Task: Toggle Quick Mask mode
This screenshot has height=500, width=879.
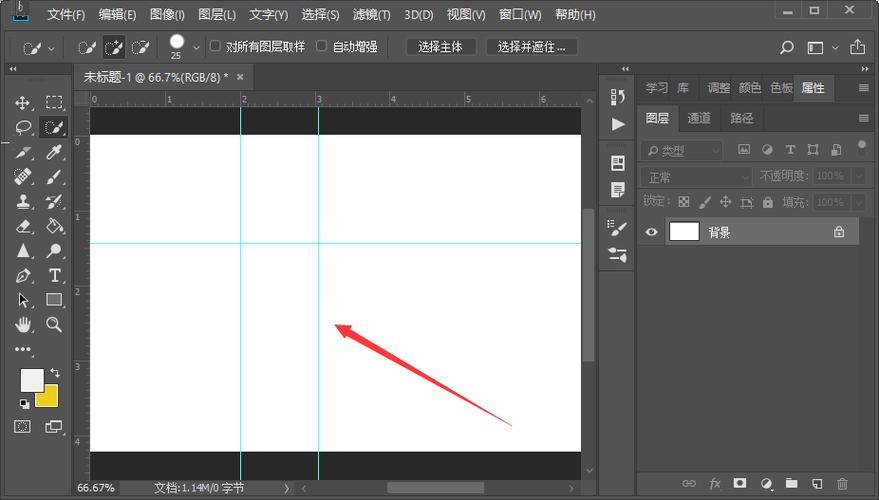Action: point(22,427)
